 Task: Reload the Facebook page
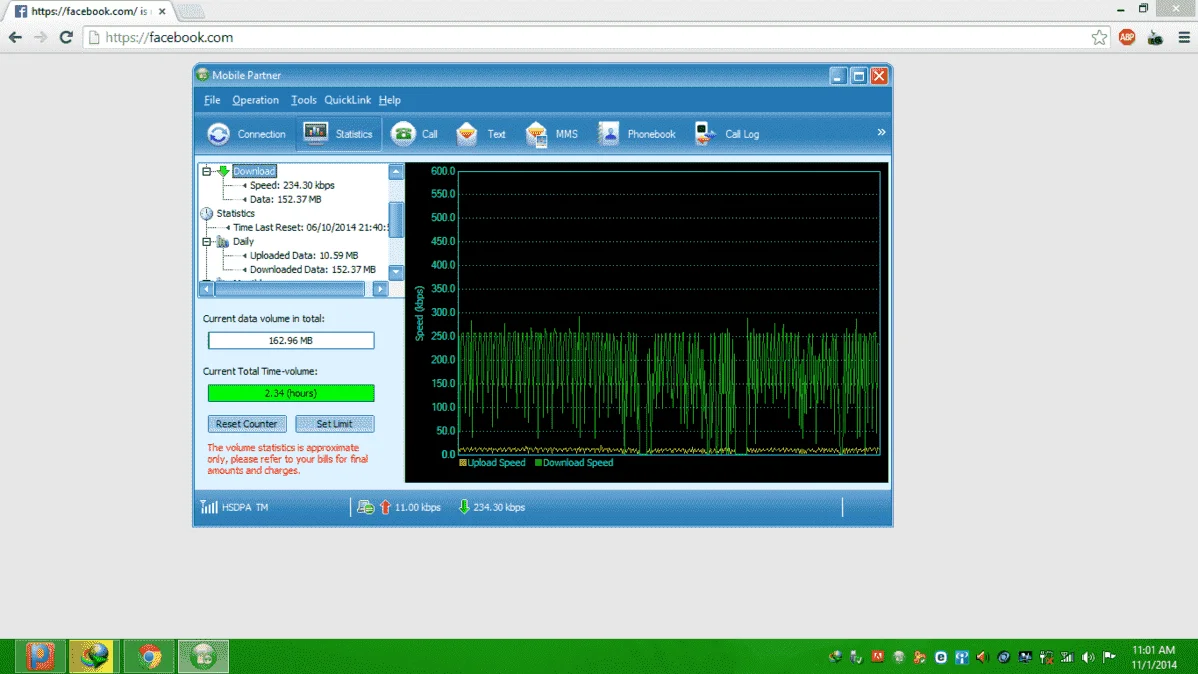[x=66, y=37]
